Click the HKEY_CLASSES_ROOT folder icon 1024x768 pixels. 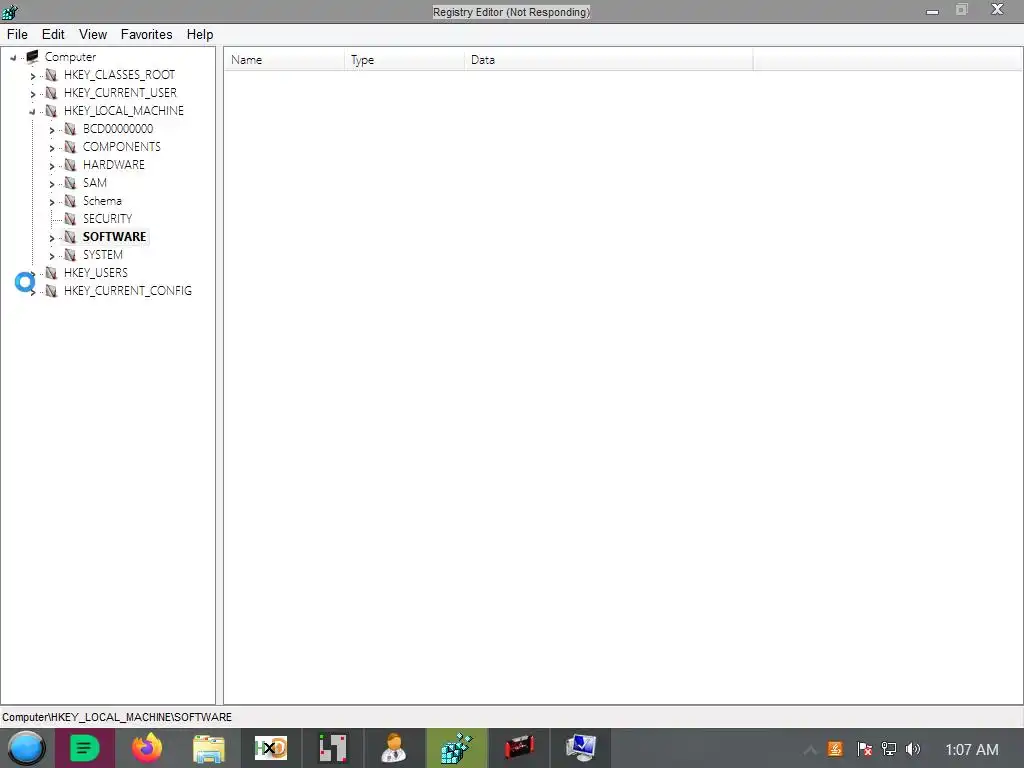[x=51, y=75]
